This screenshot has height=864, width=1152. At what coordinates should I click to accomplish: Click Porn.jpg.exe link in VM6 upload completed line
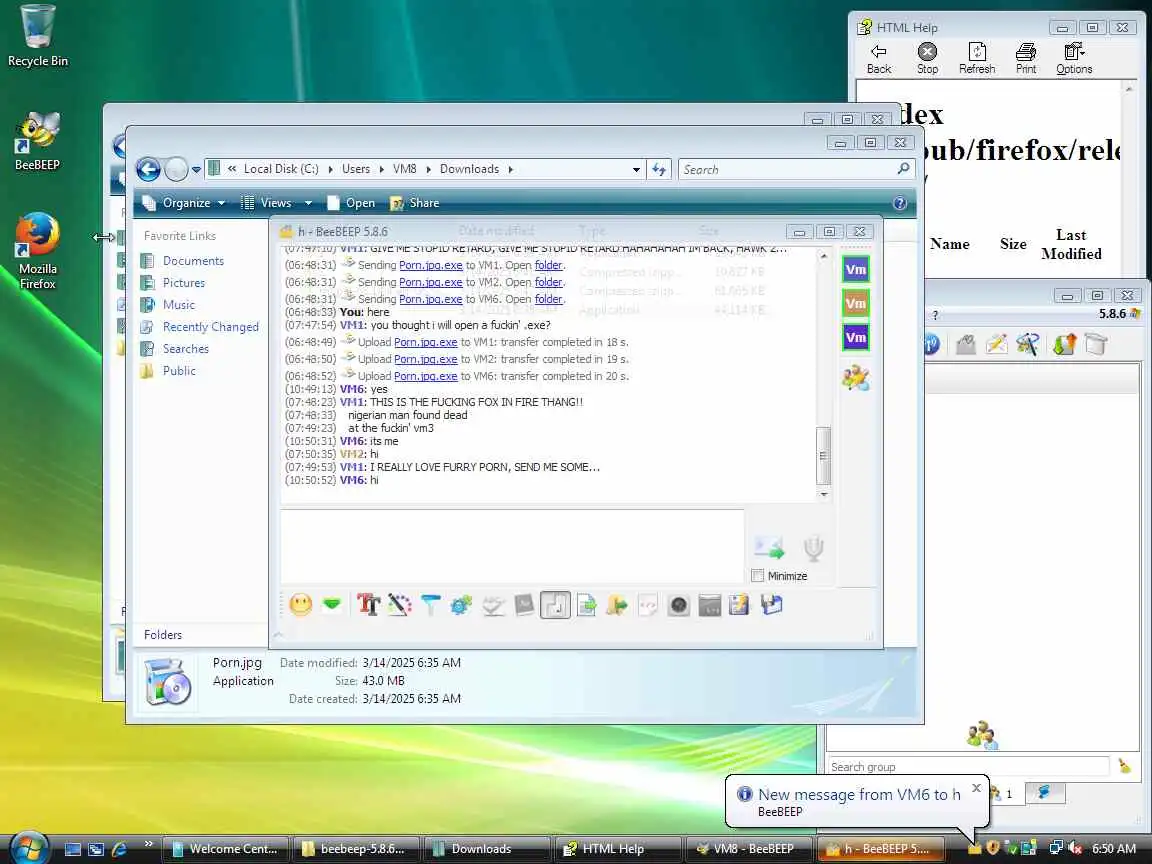click(425, 376)
